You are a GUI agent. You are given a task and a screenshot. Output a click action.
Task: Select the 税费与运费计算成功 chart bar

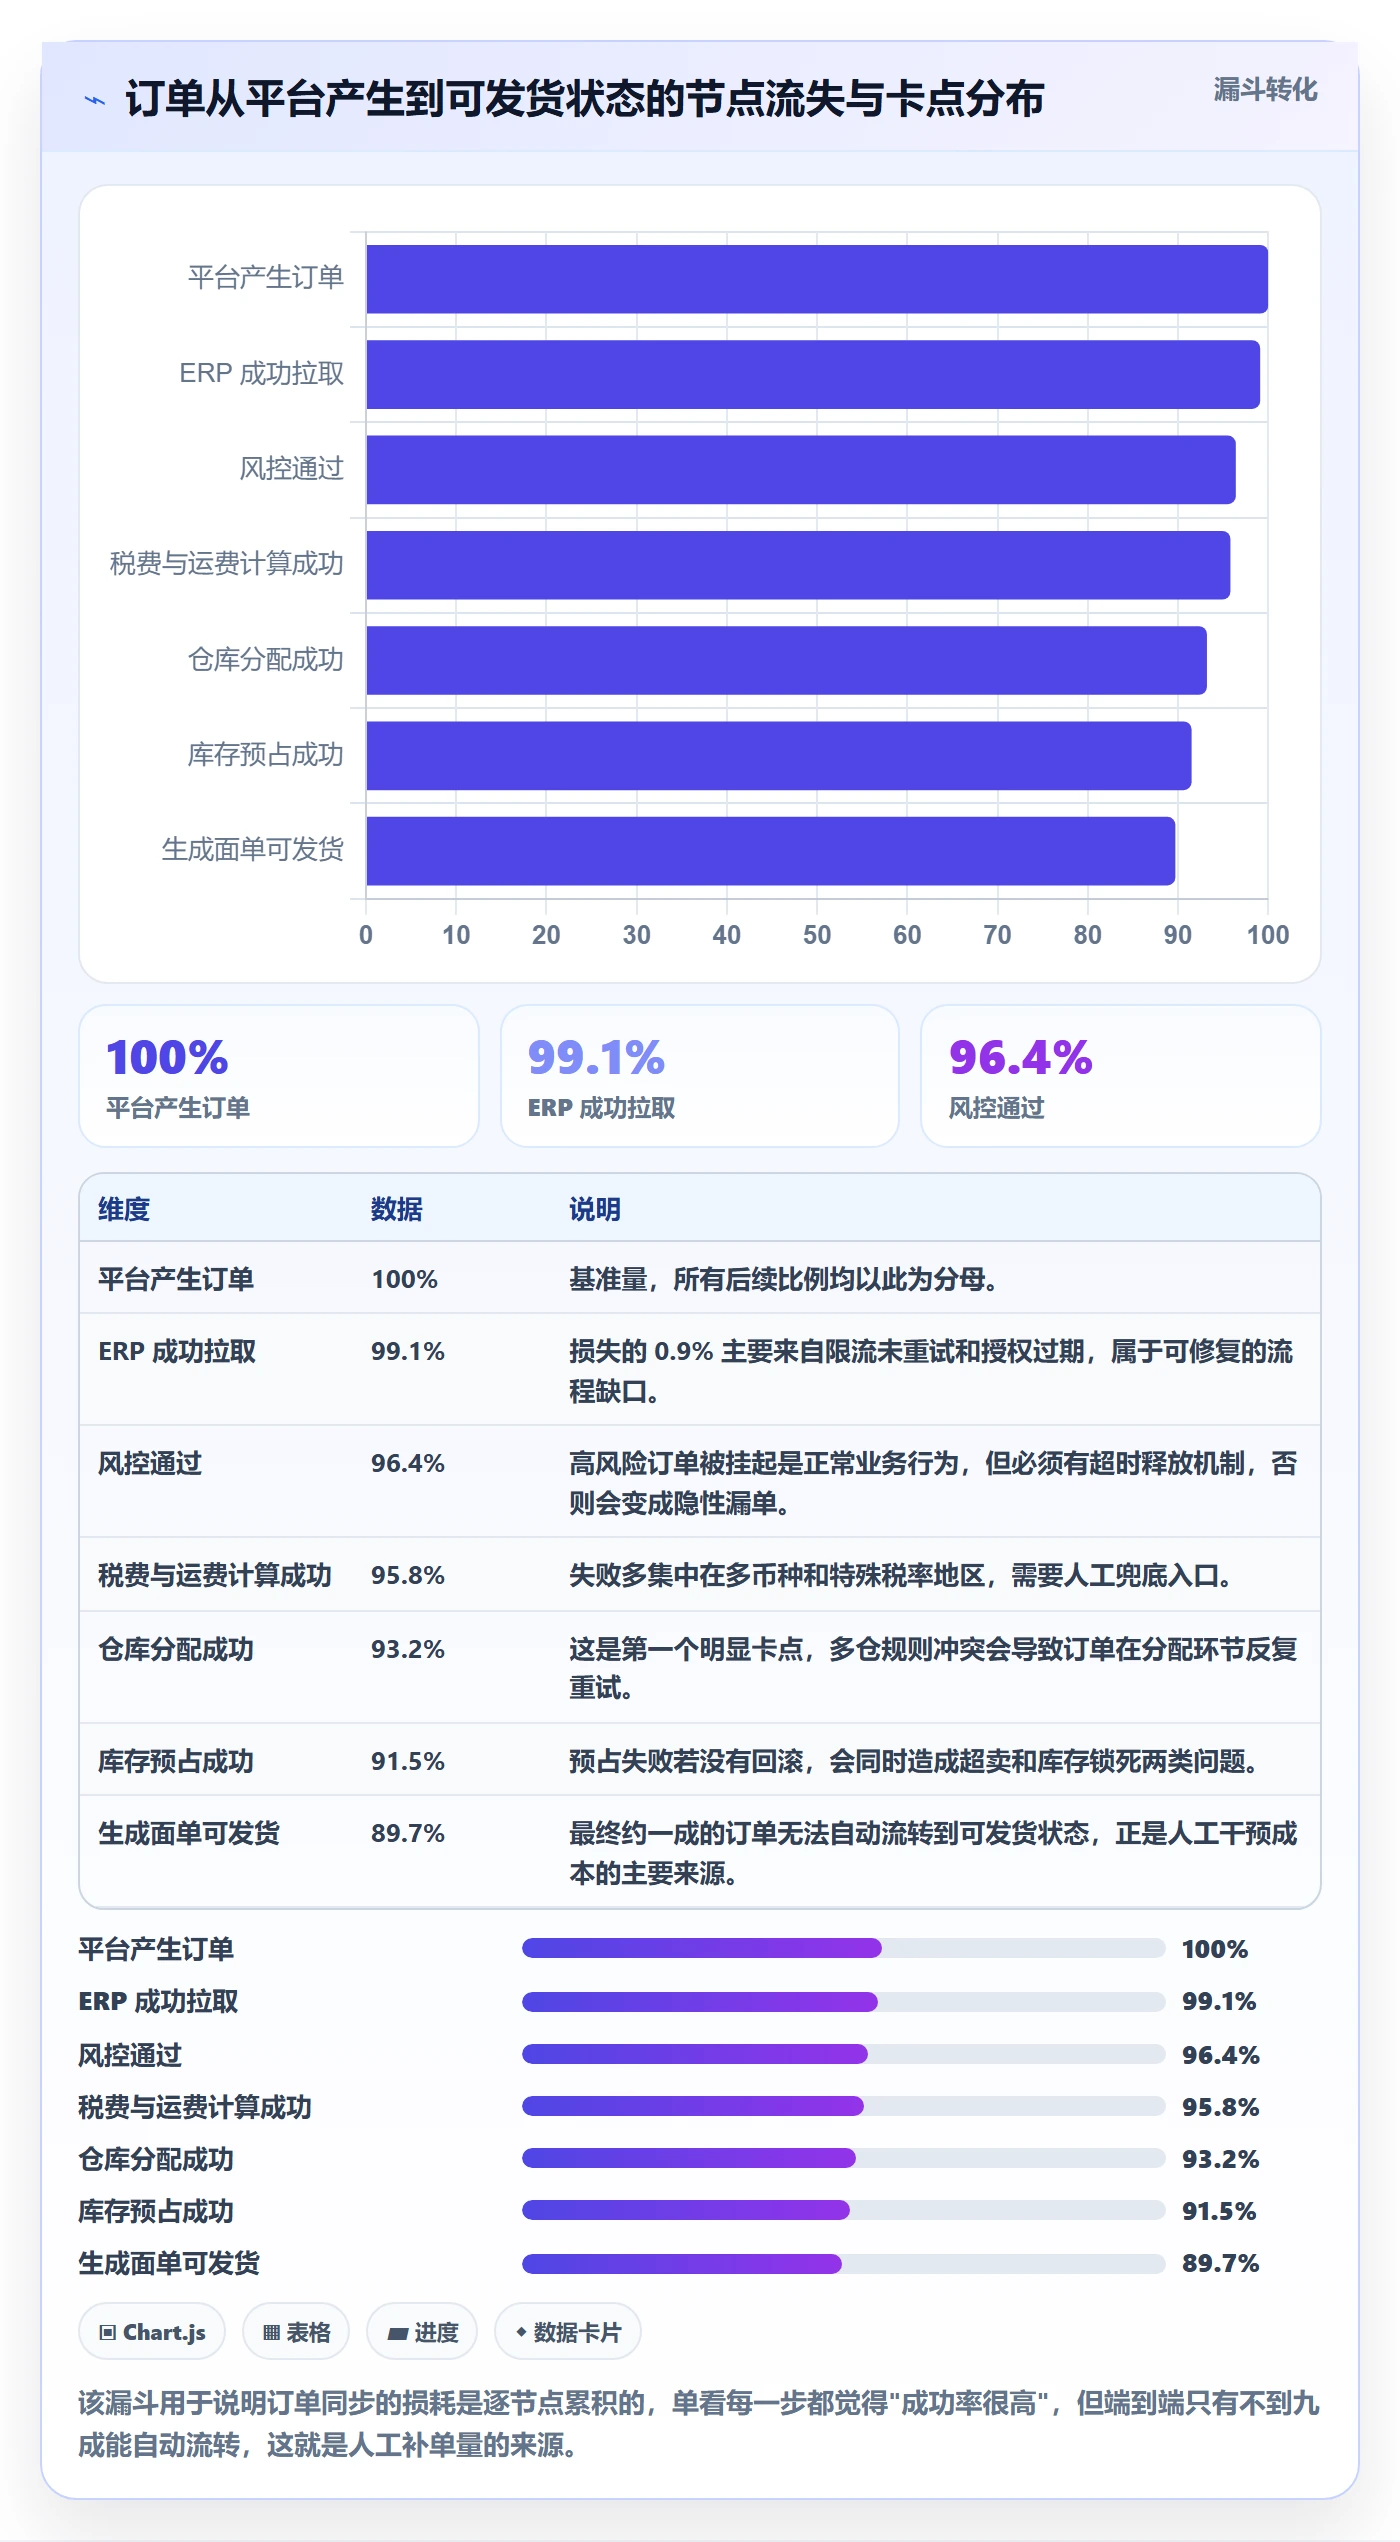coord(798,565)
